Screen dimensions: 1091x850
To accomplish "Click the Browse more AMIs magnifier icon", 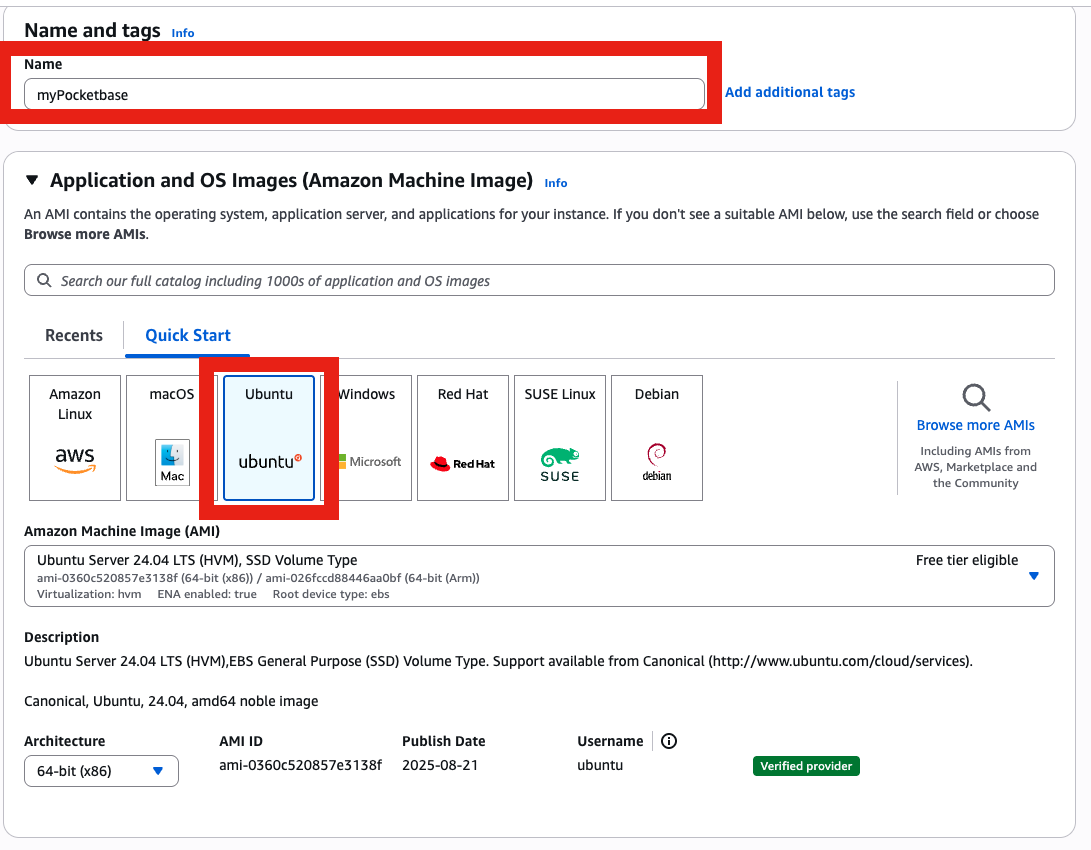I will tap(975, 397).
